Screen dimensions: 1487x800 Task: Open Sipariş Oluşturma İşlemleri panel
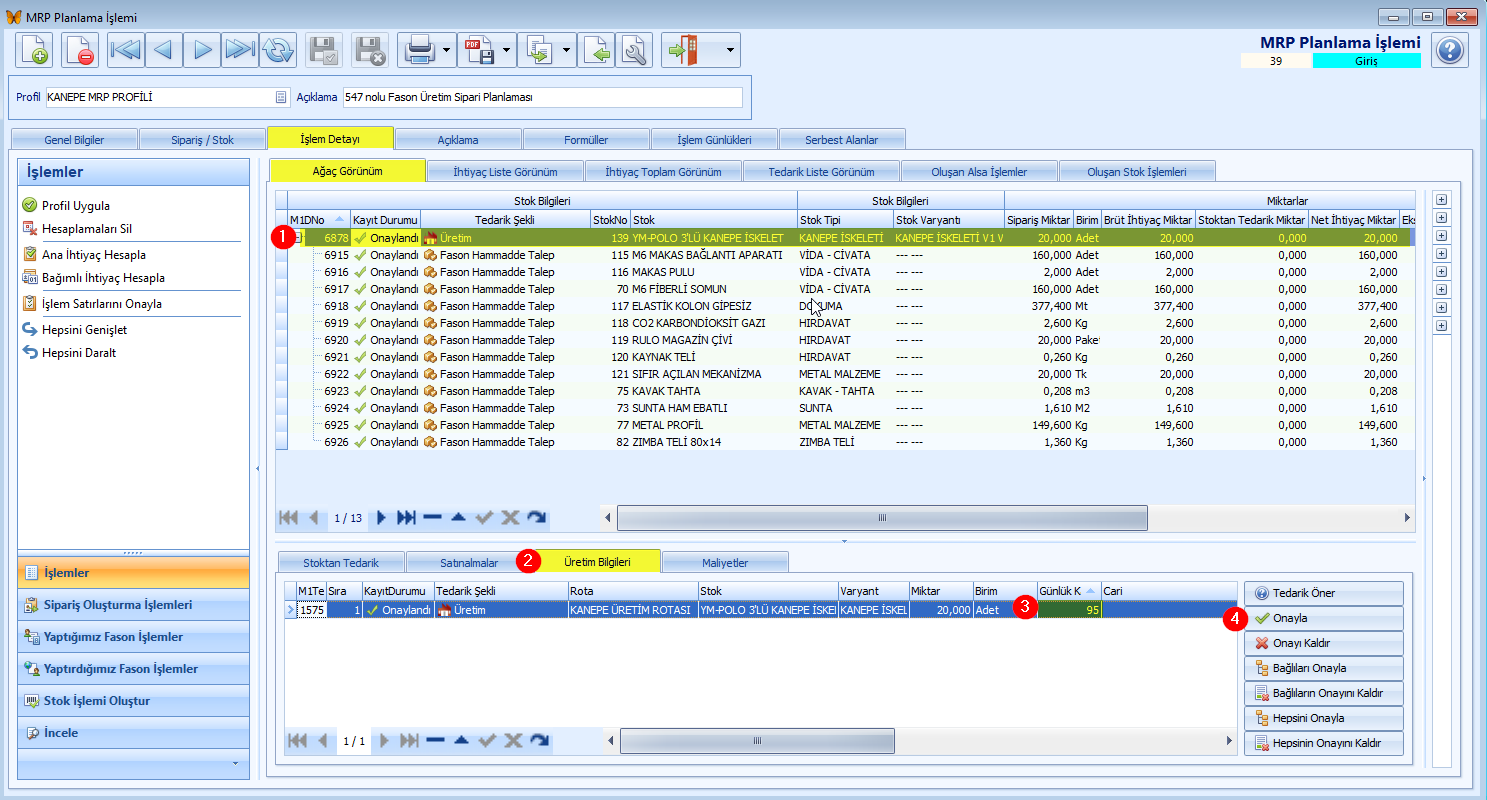pos(133,605)
